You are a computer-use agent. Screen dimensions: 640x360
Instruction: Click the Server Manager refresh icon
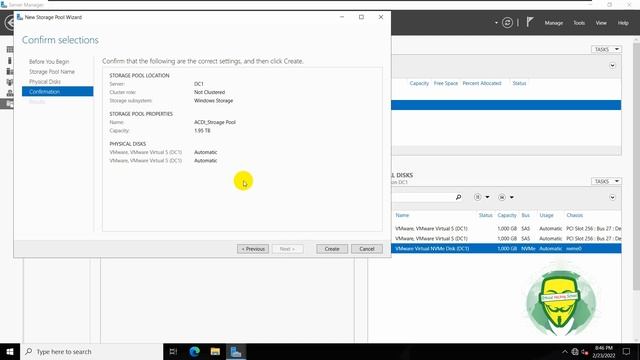tap(507, 23)
